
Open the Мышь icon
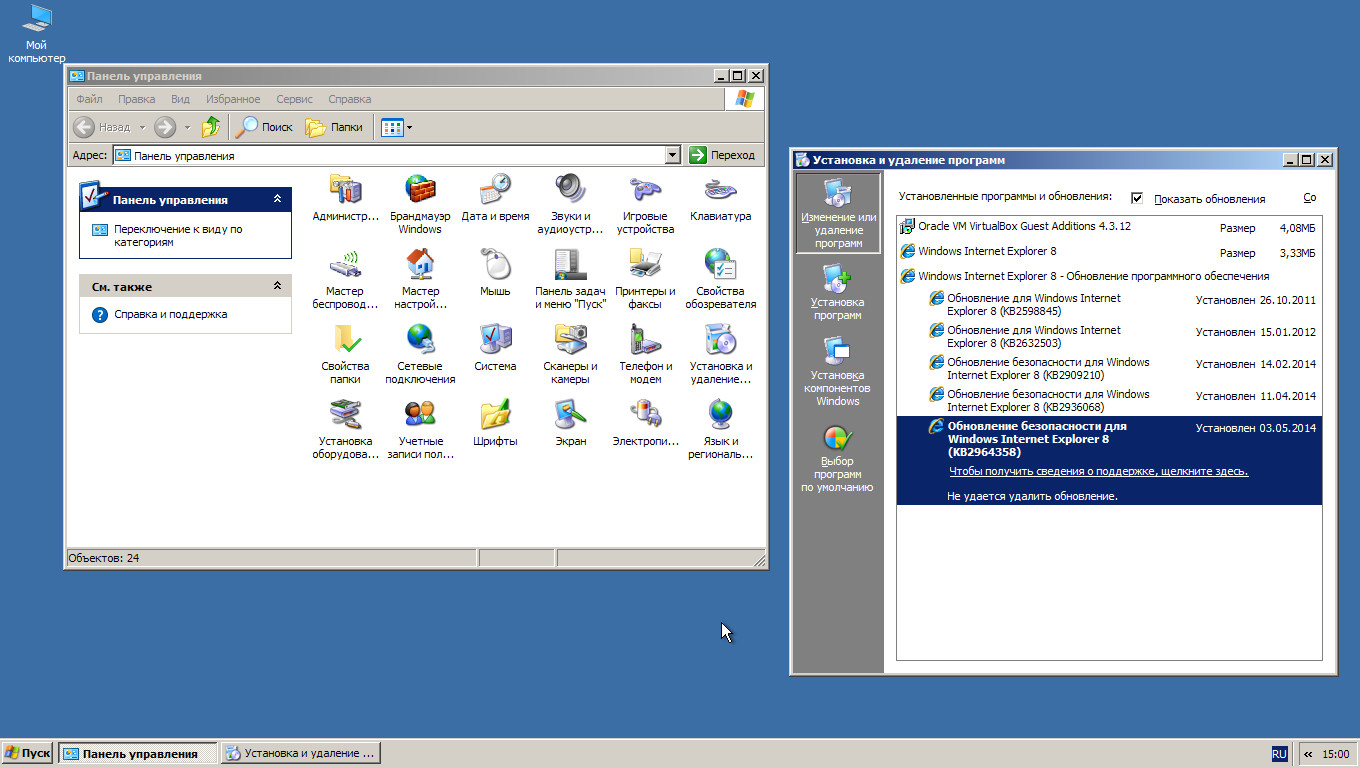pos(495,272)
